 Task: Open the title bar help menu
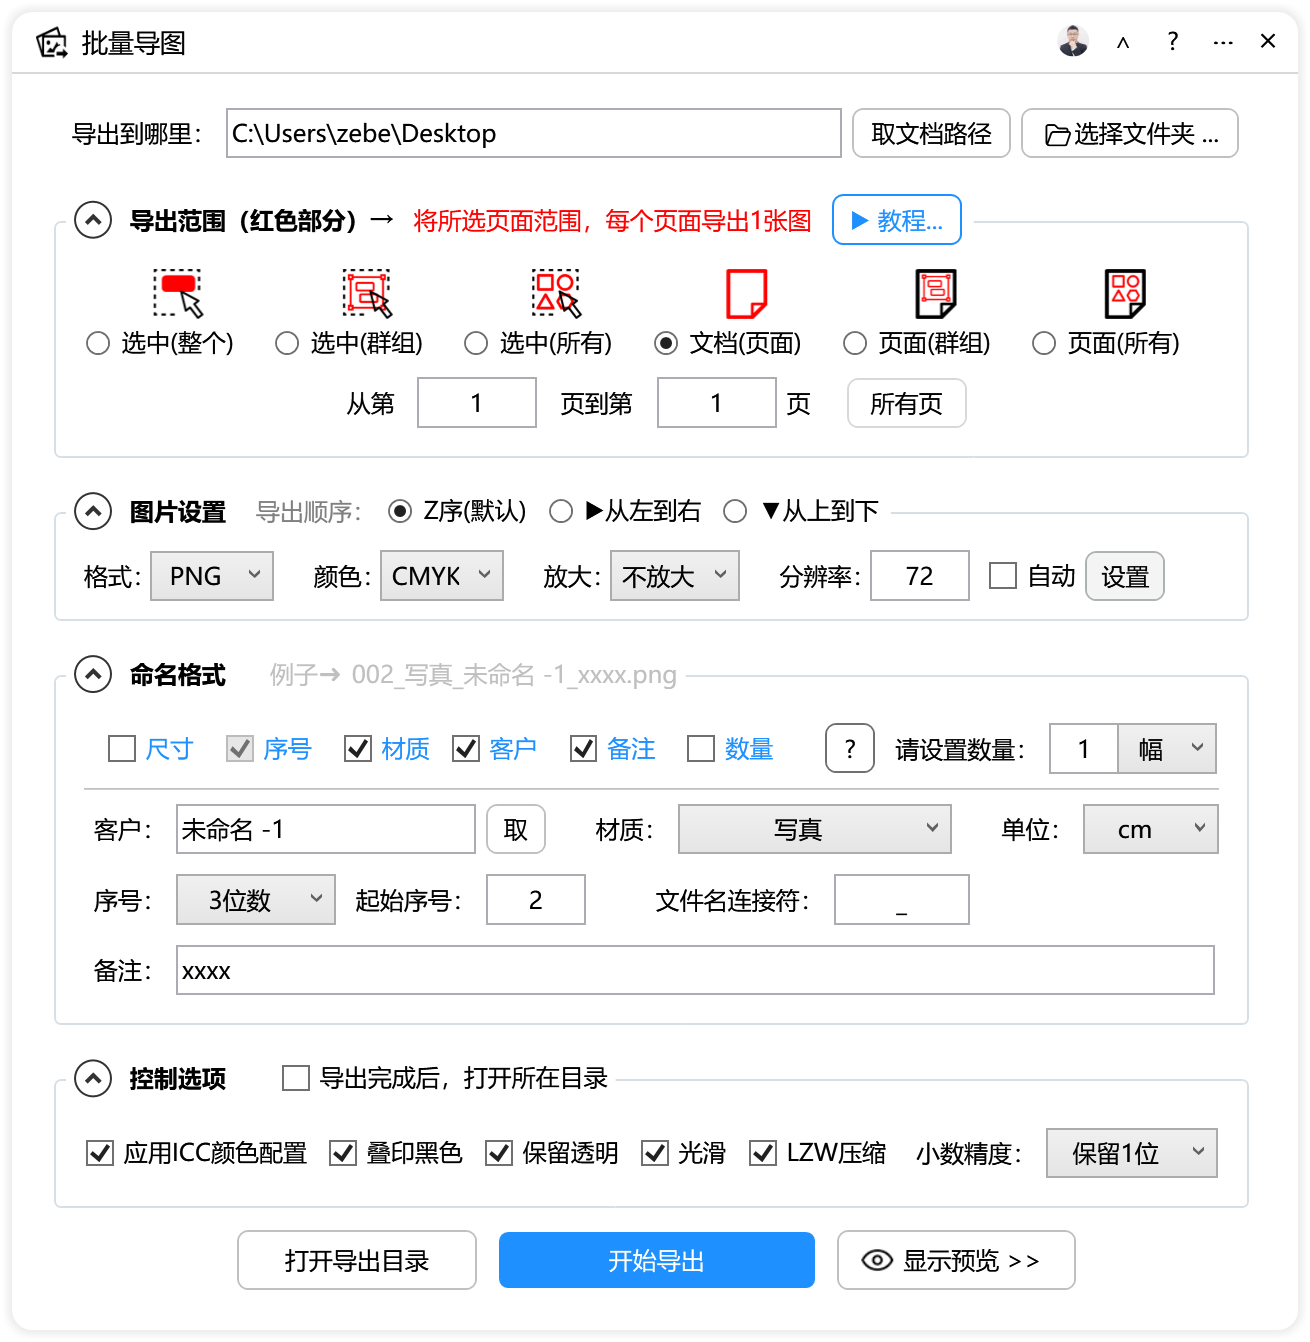click(x=1172, y=41)
